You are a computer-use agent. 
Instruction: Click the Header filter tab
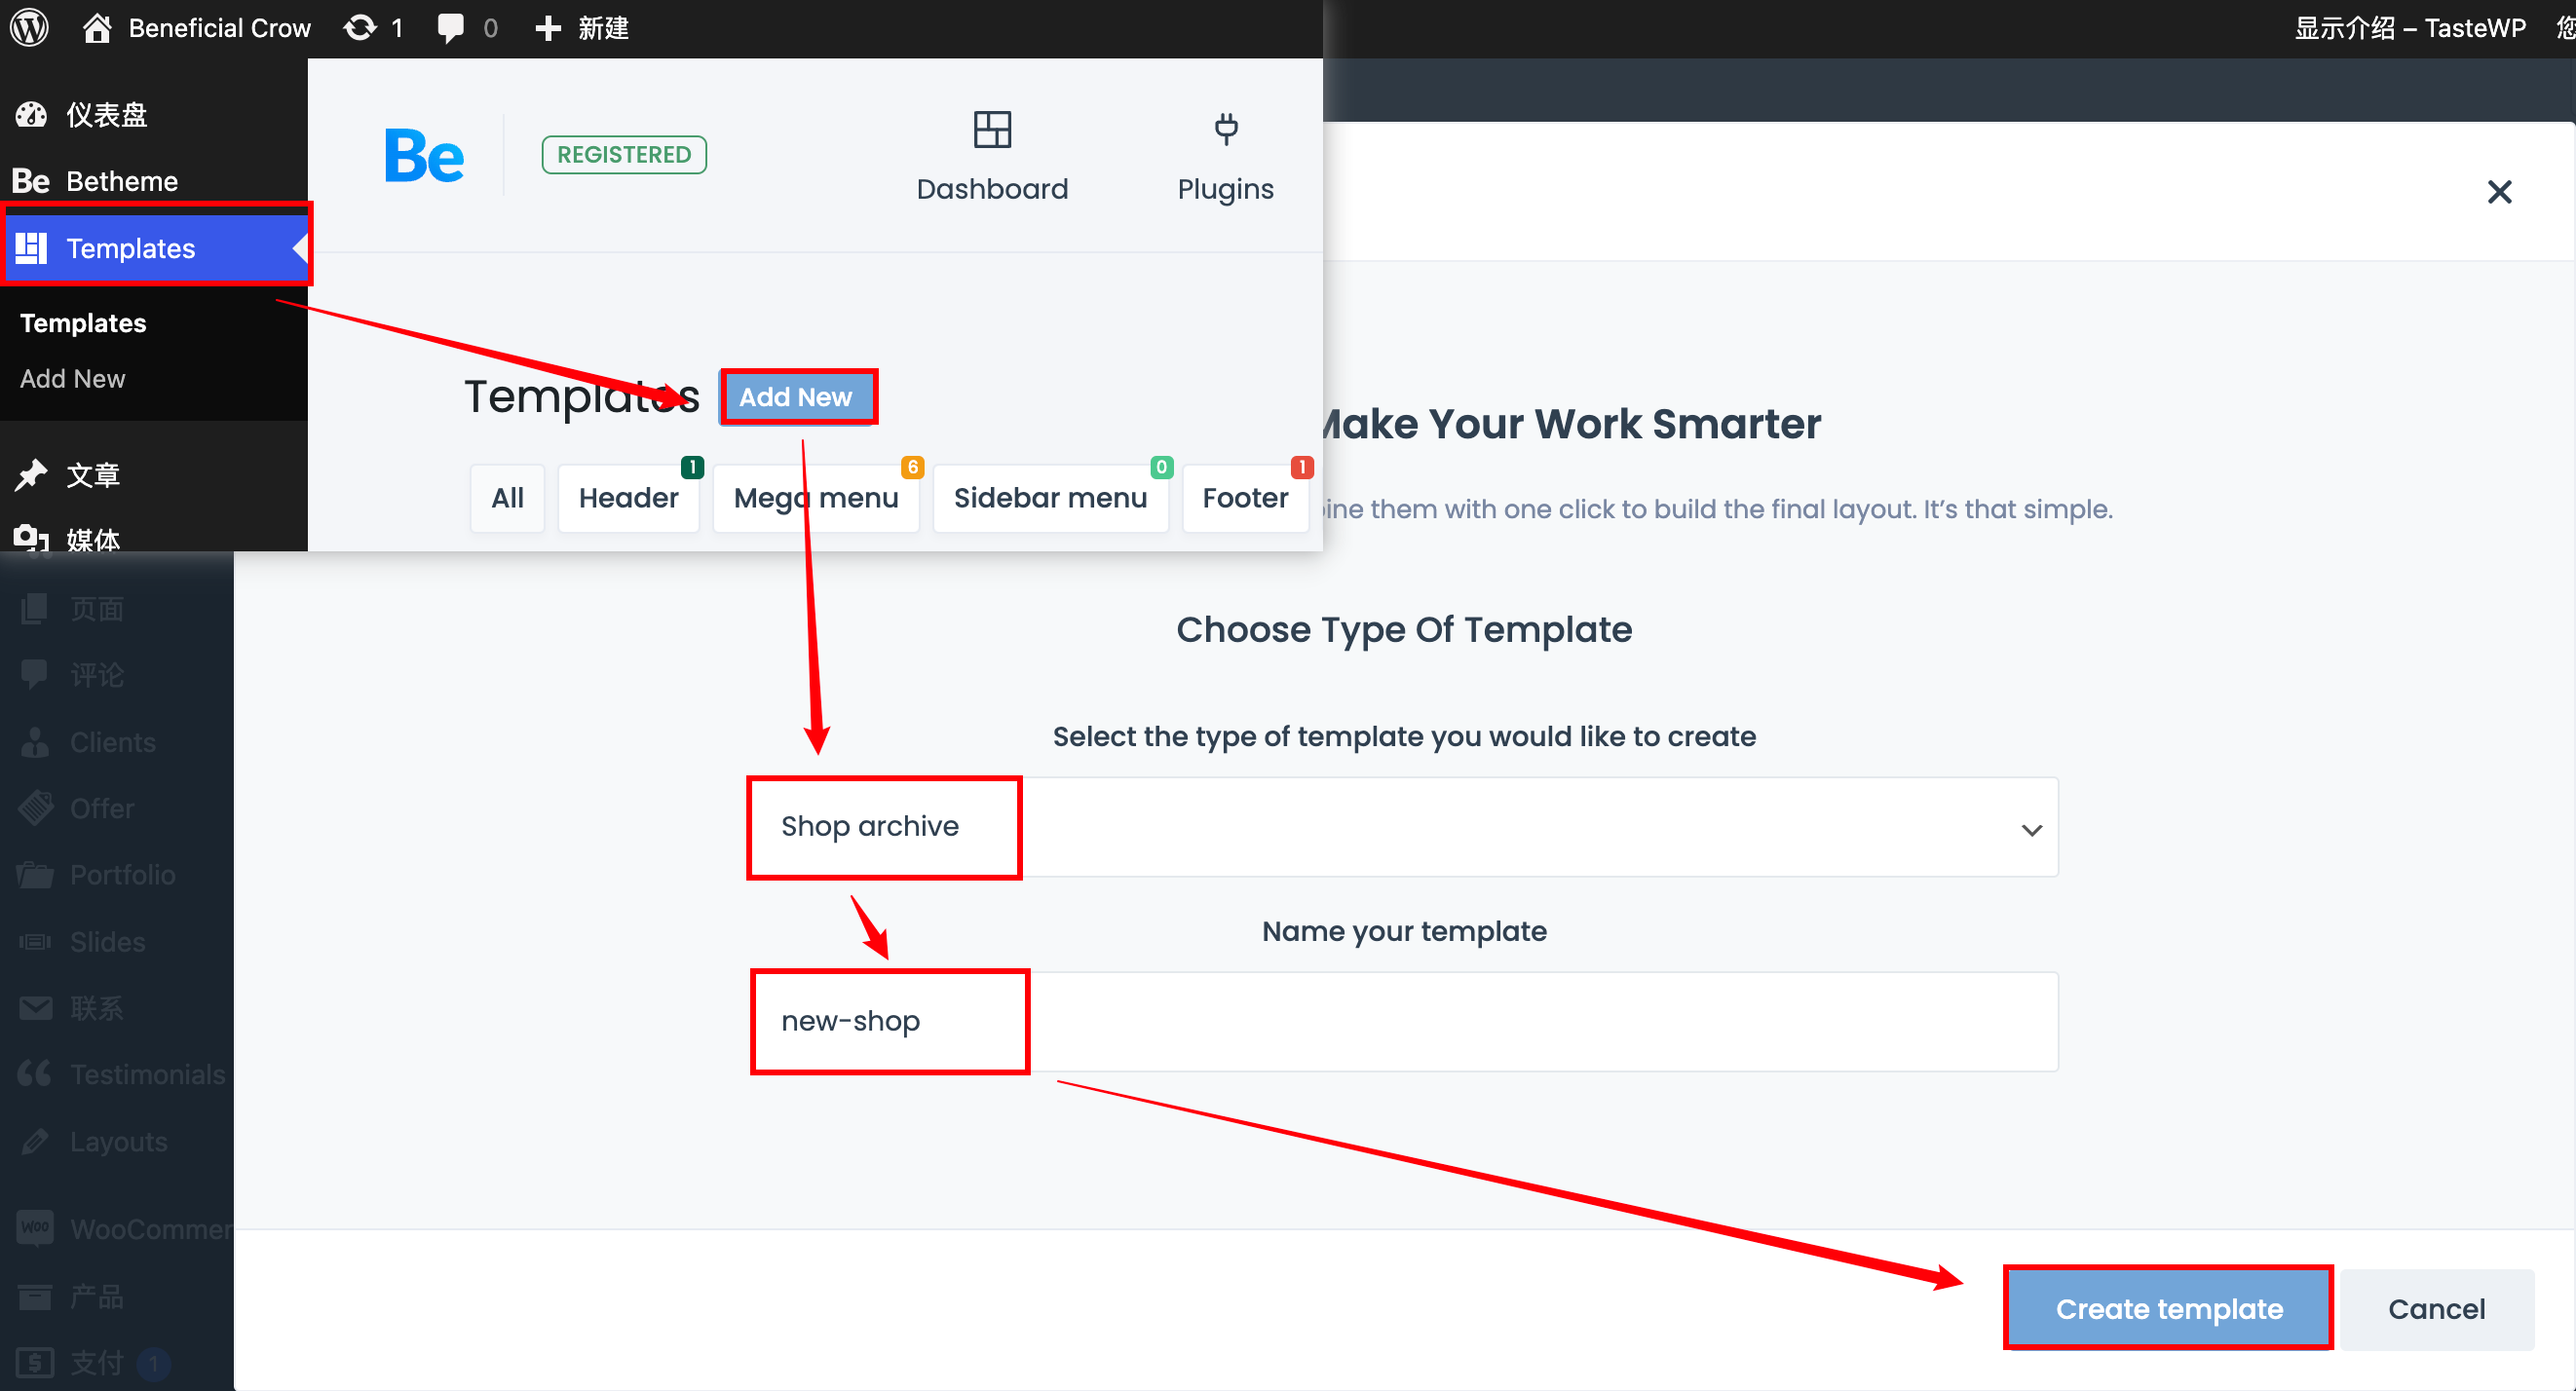click(626, 497)
